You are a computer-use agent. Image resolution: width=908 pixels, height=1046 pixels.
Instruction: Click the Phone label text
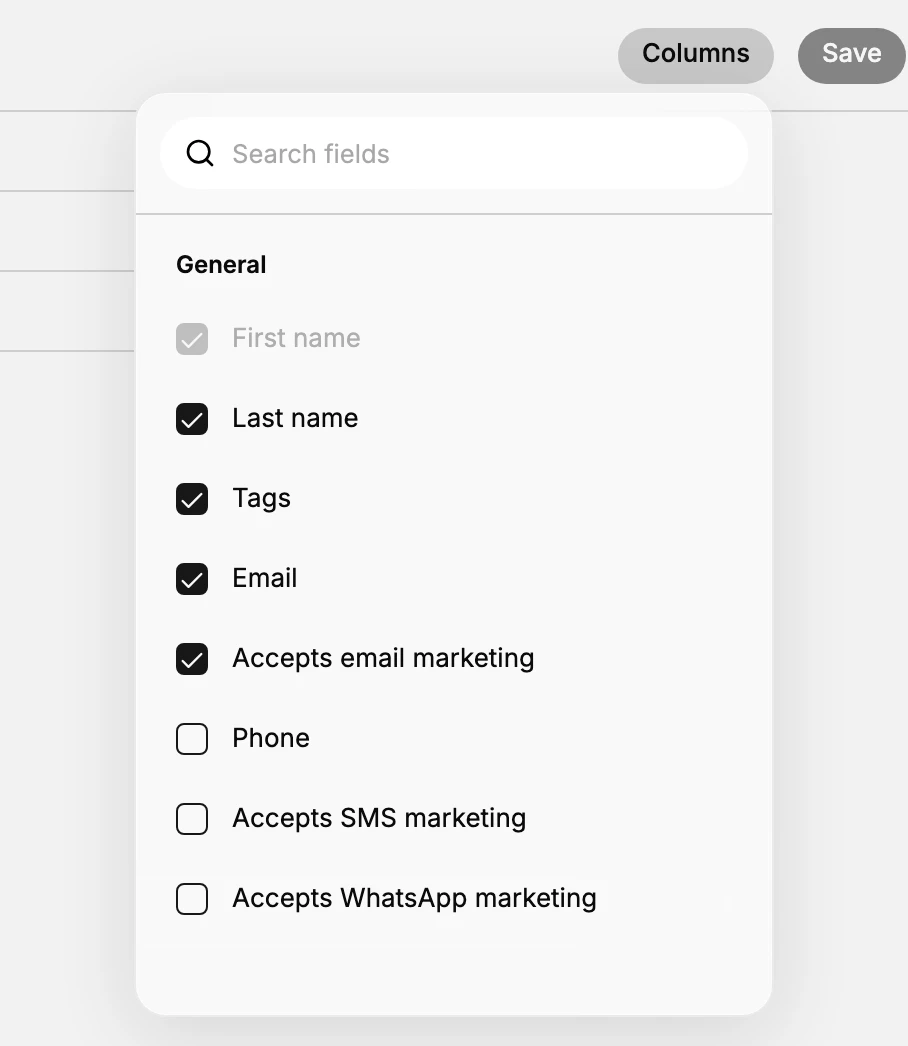point(271,738)
